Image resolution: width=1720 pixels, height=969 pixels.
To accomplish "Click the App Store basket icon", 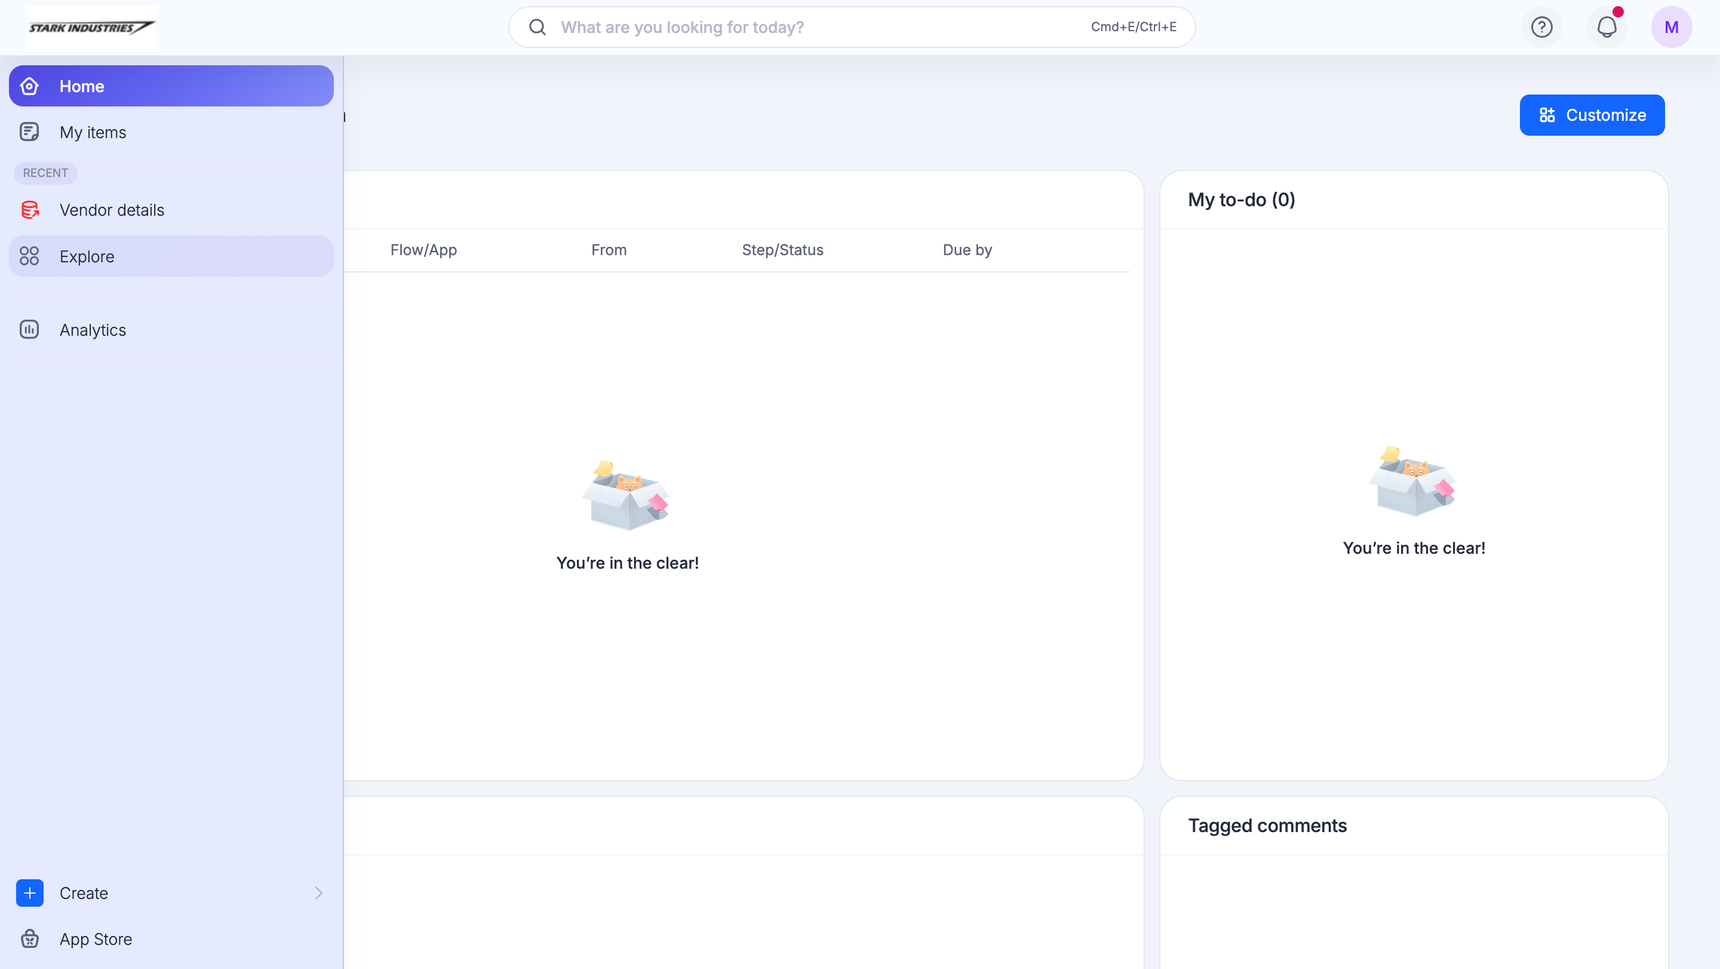I will pyautogui.click(x=30, y=939).
